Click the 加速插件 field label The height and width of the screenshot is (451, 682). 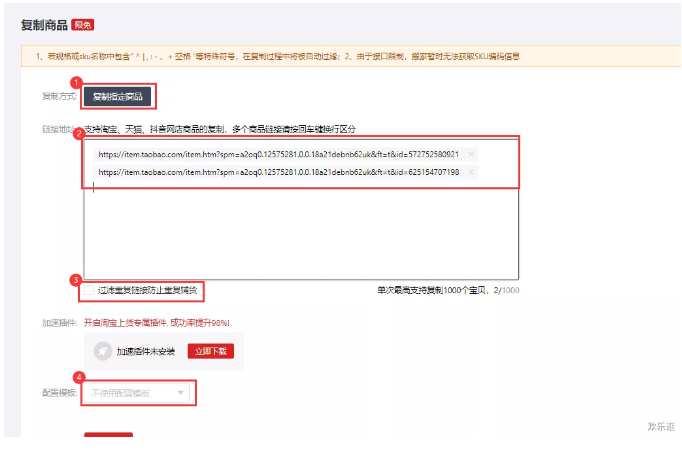tap(59, 323)
